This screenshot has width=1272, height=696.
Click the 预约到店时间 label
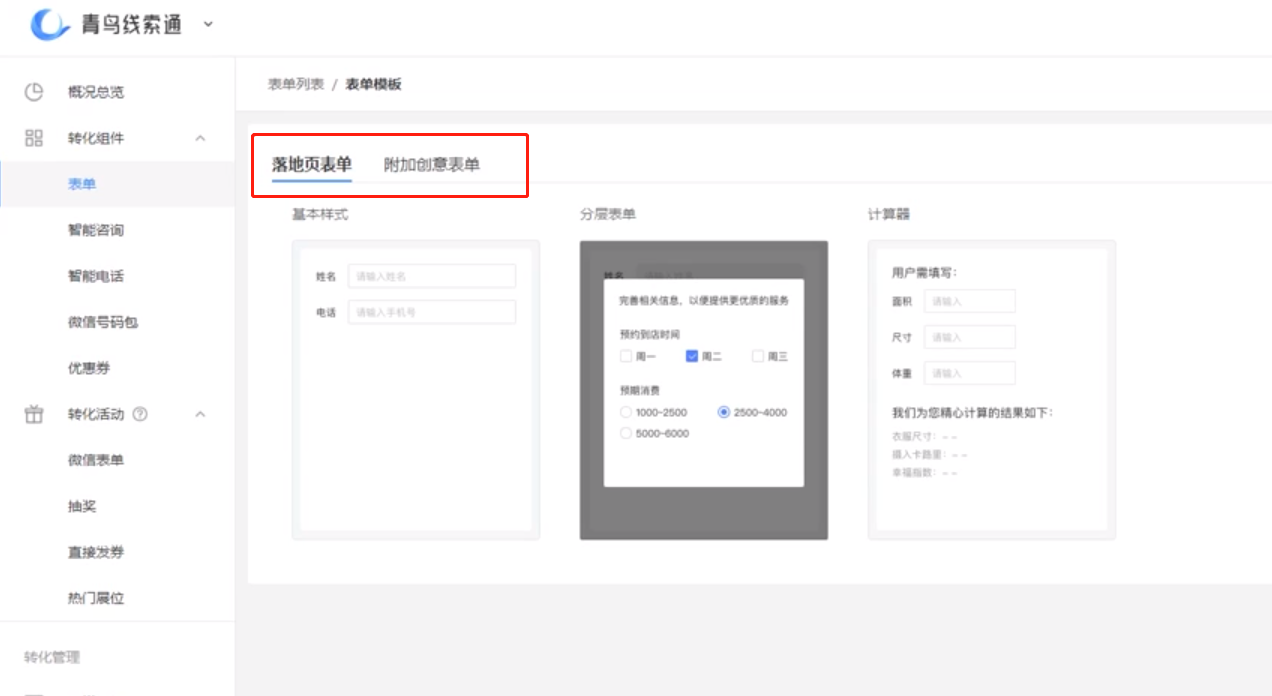[650, 334]
